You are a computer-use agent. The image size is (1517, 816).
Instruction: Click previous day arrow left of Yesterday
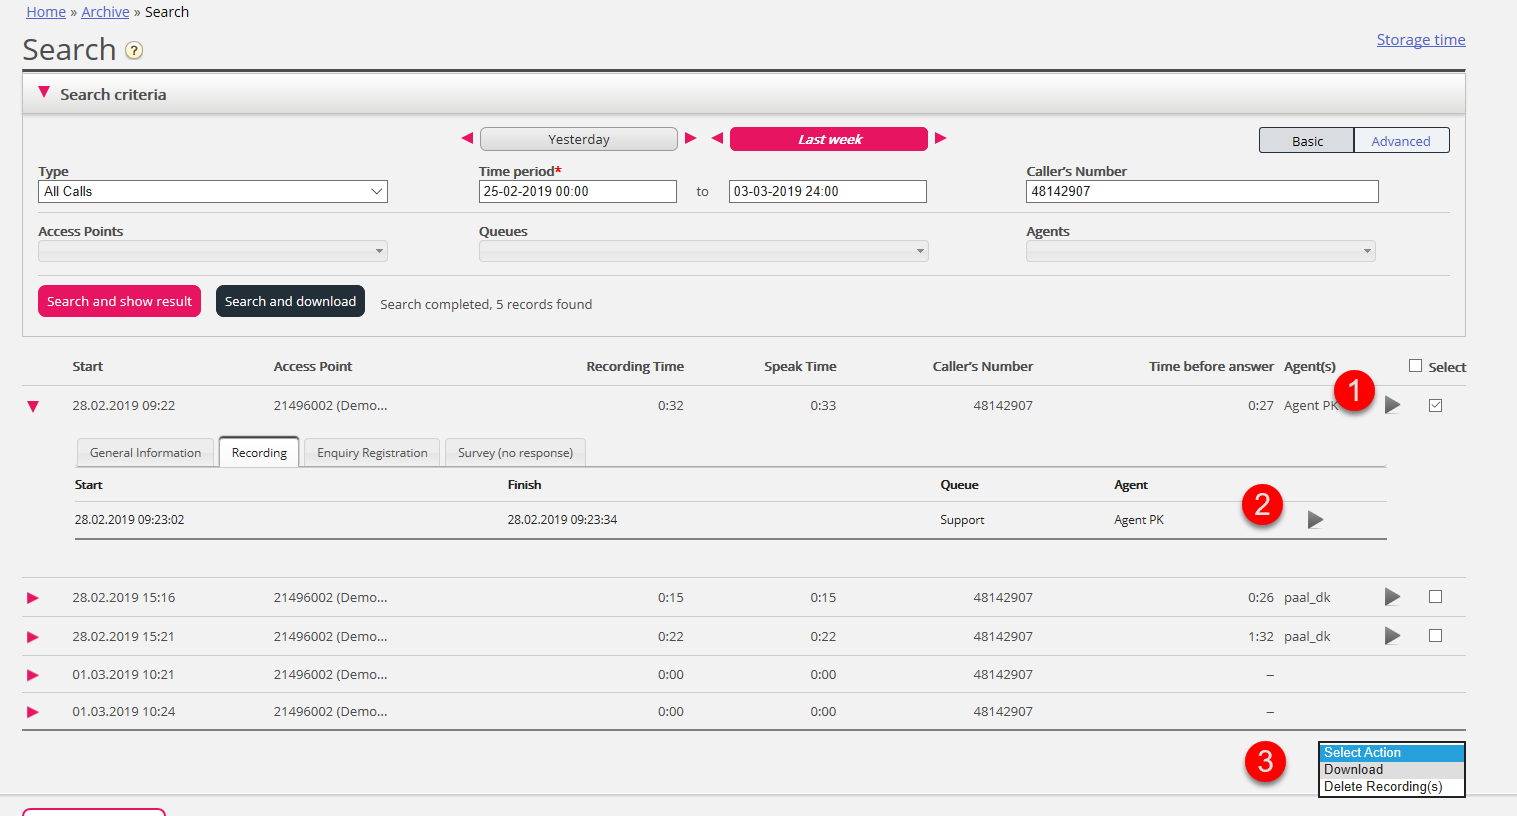click(x=467, y=138)
